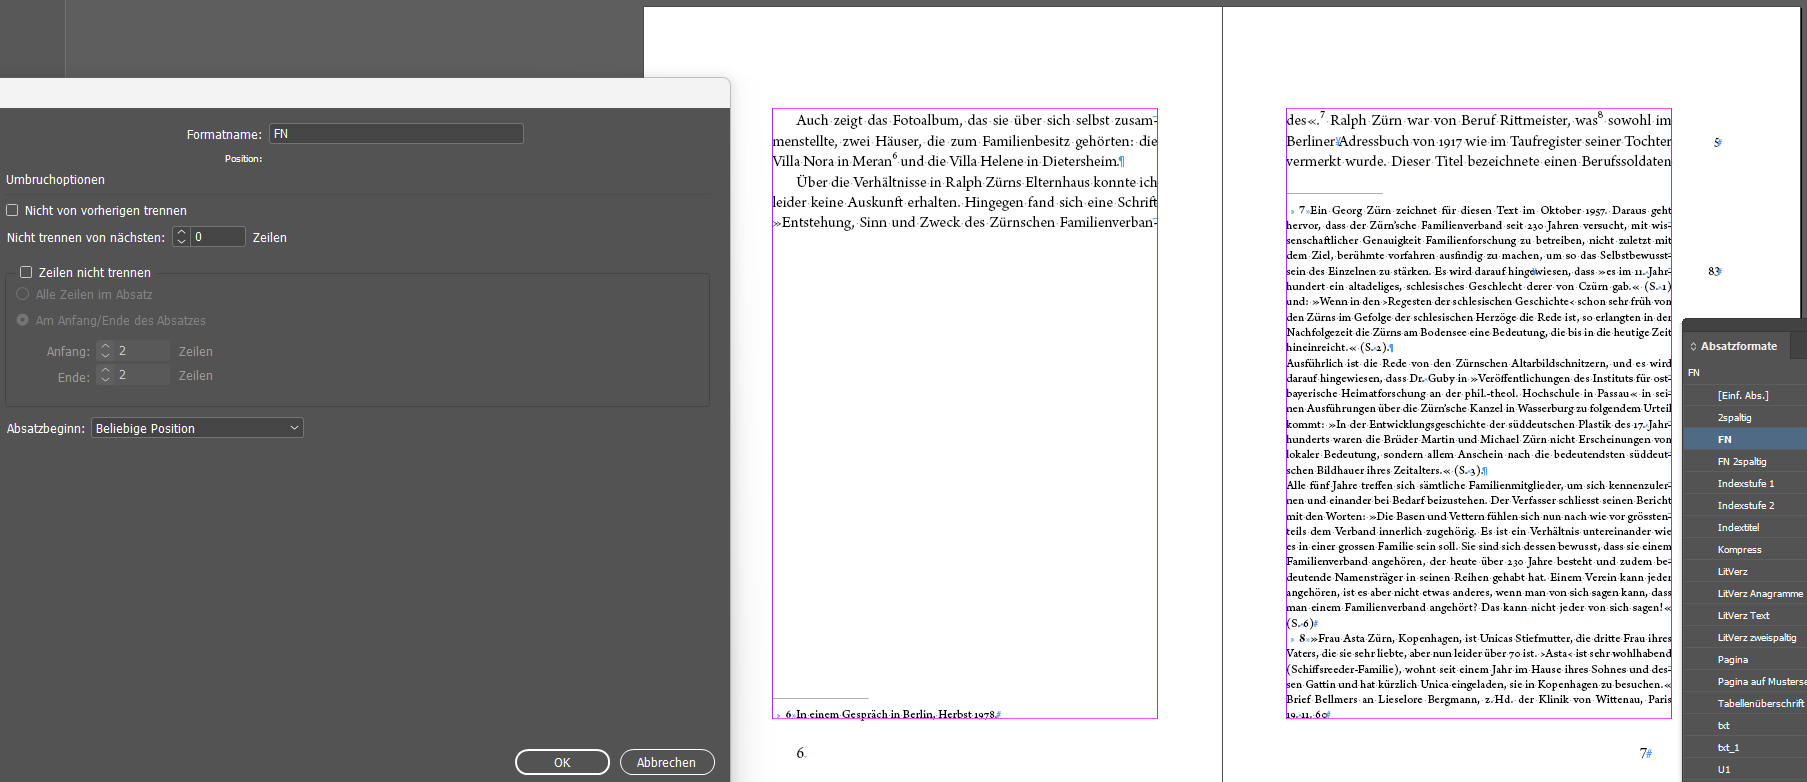Image resolution: width=1807 pixels, height=782 pixels.
Task: Select the U1 paragraph style
Action: (x=1745, y=769)
